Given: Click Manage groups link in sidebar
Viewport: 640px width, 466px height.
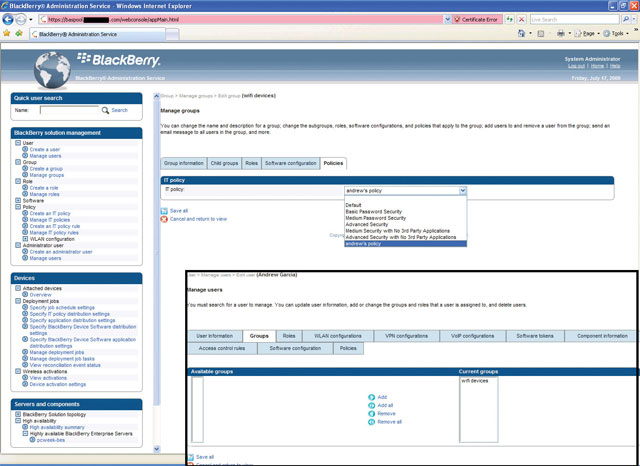Looking at the screenshot, I should tap(47, 175).
